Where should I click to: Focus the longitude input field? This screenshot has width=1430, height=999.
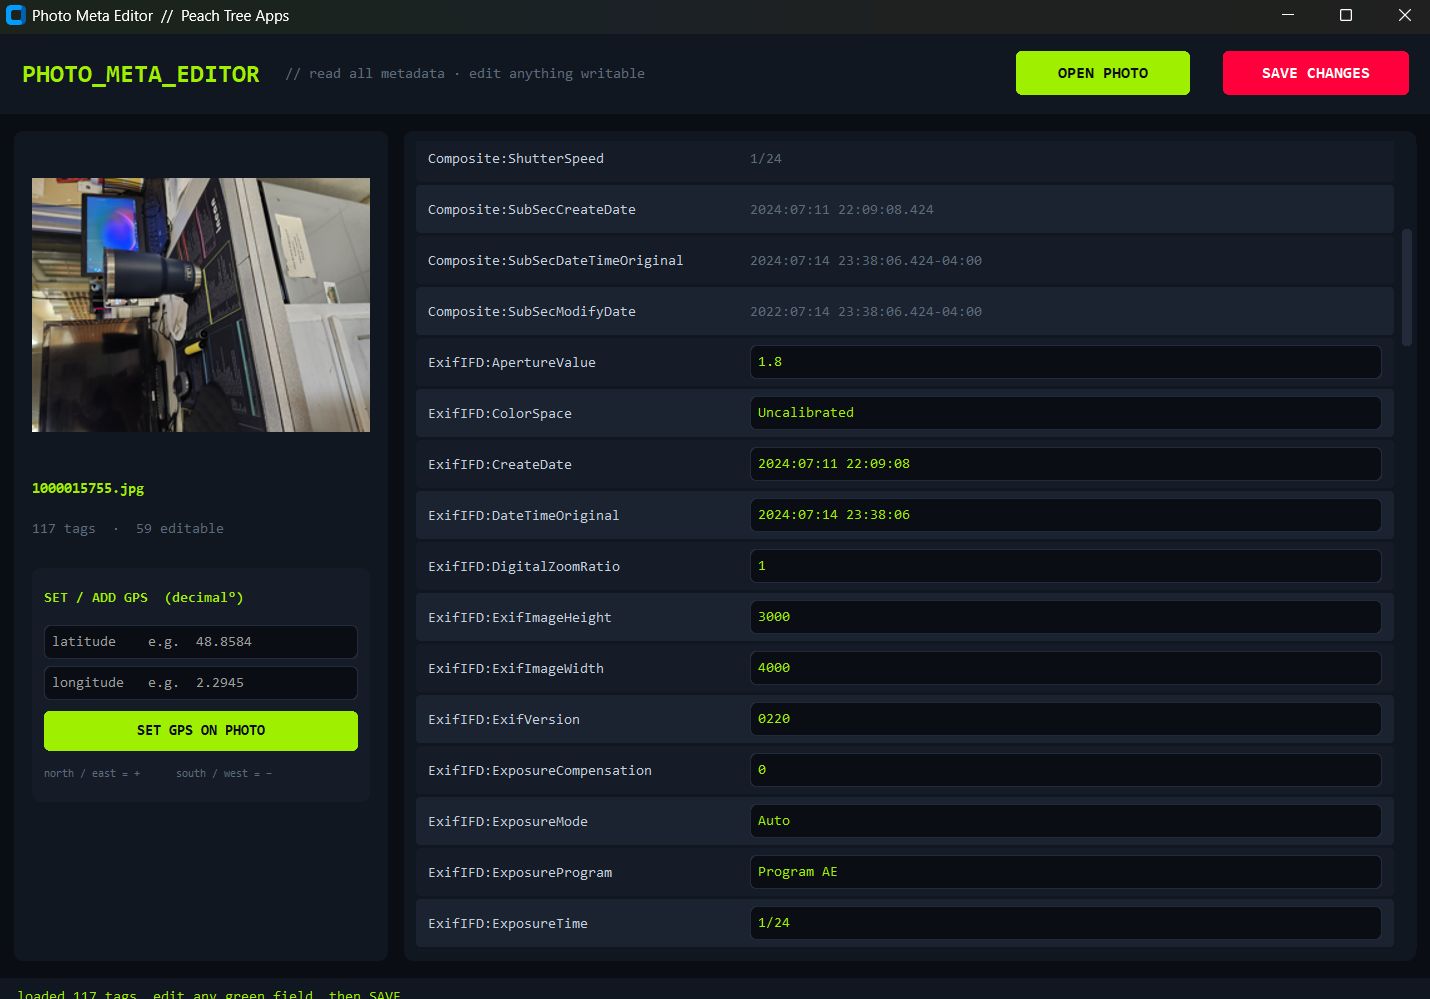click(x=201, y=683)
